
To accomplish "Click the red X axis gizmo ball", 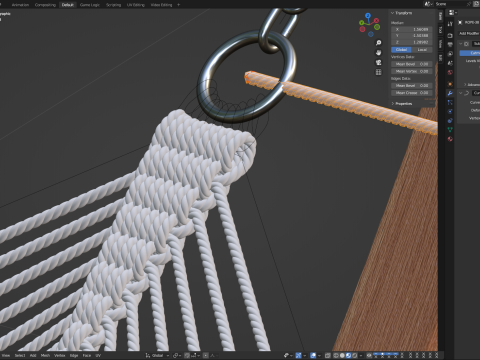I will pos(376,21).
